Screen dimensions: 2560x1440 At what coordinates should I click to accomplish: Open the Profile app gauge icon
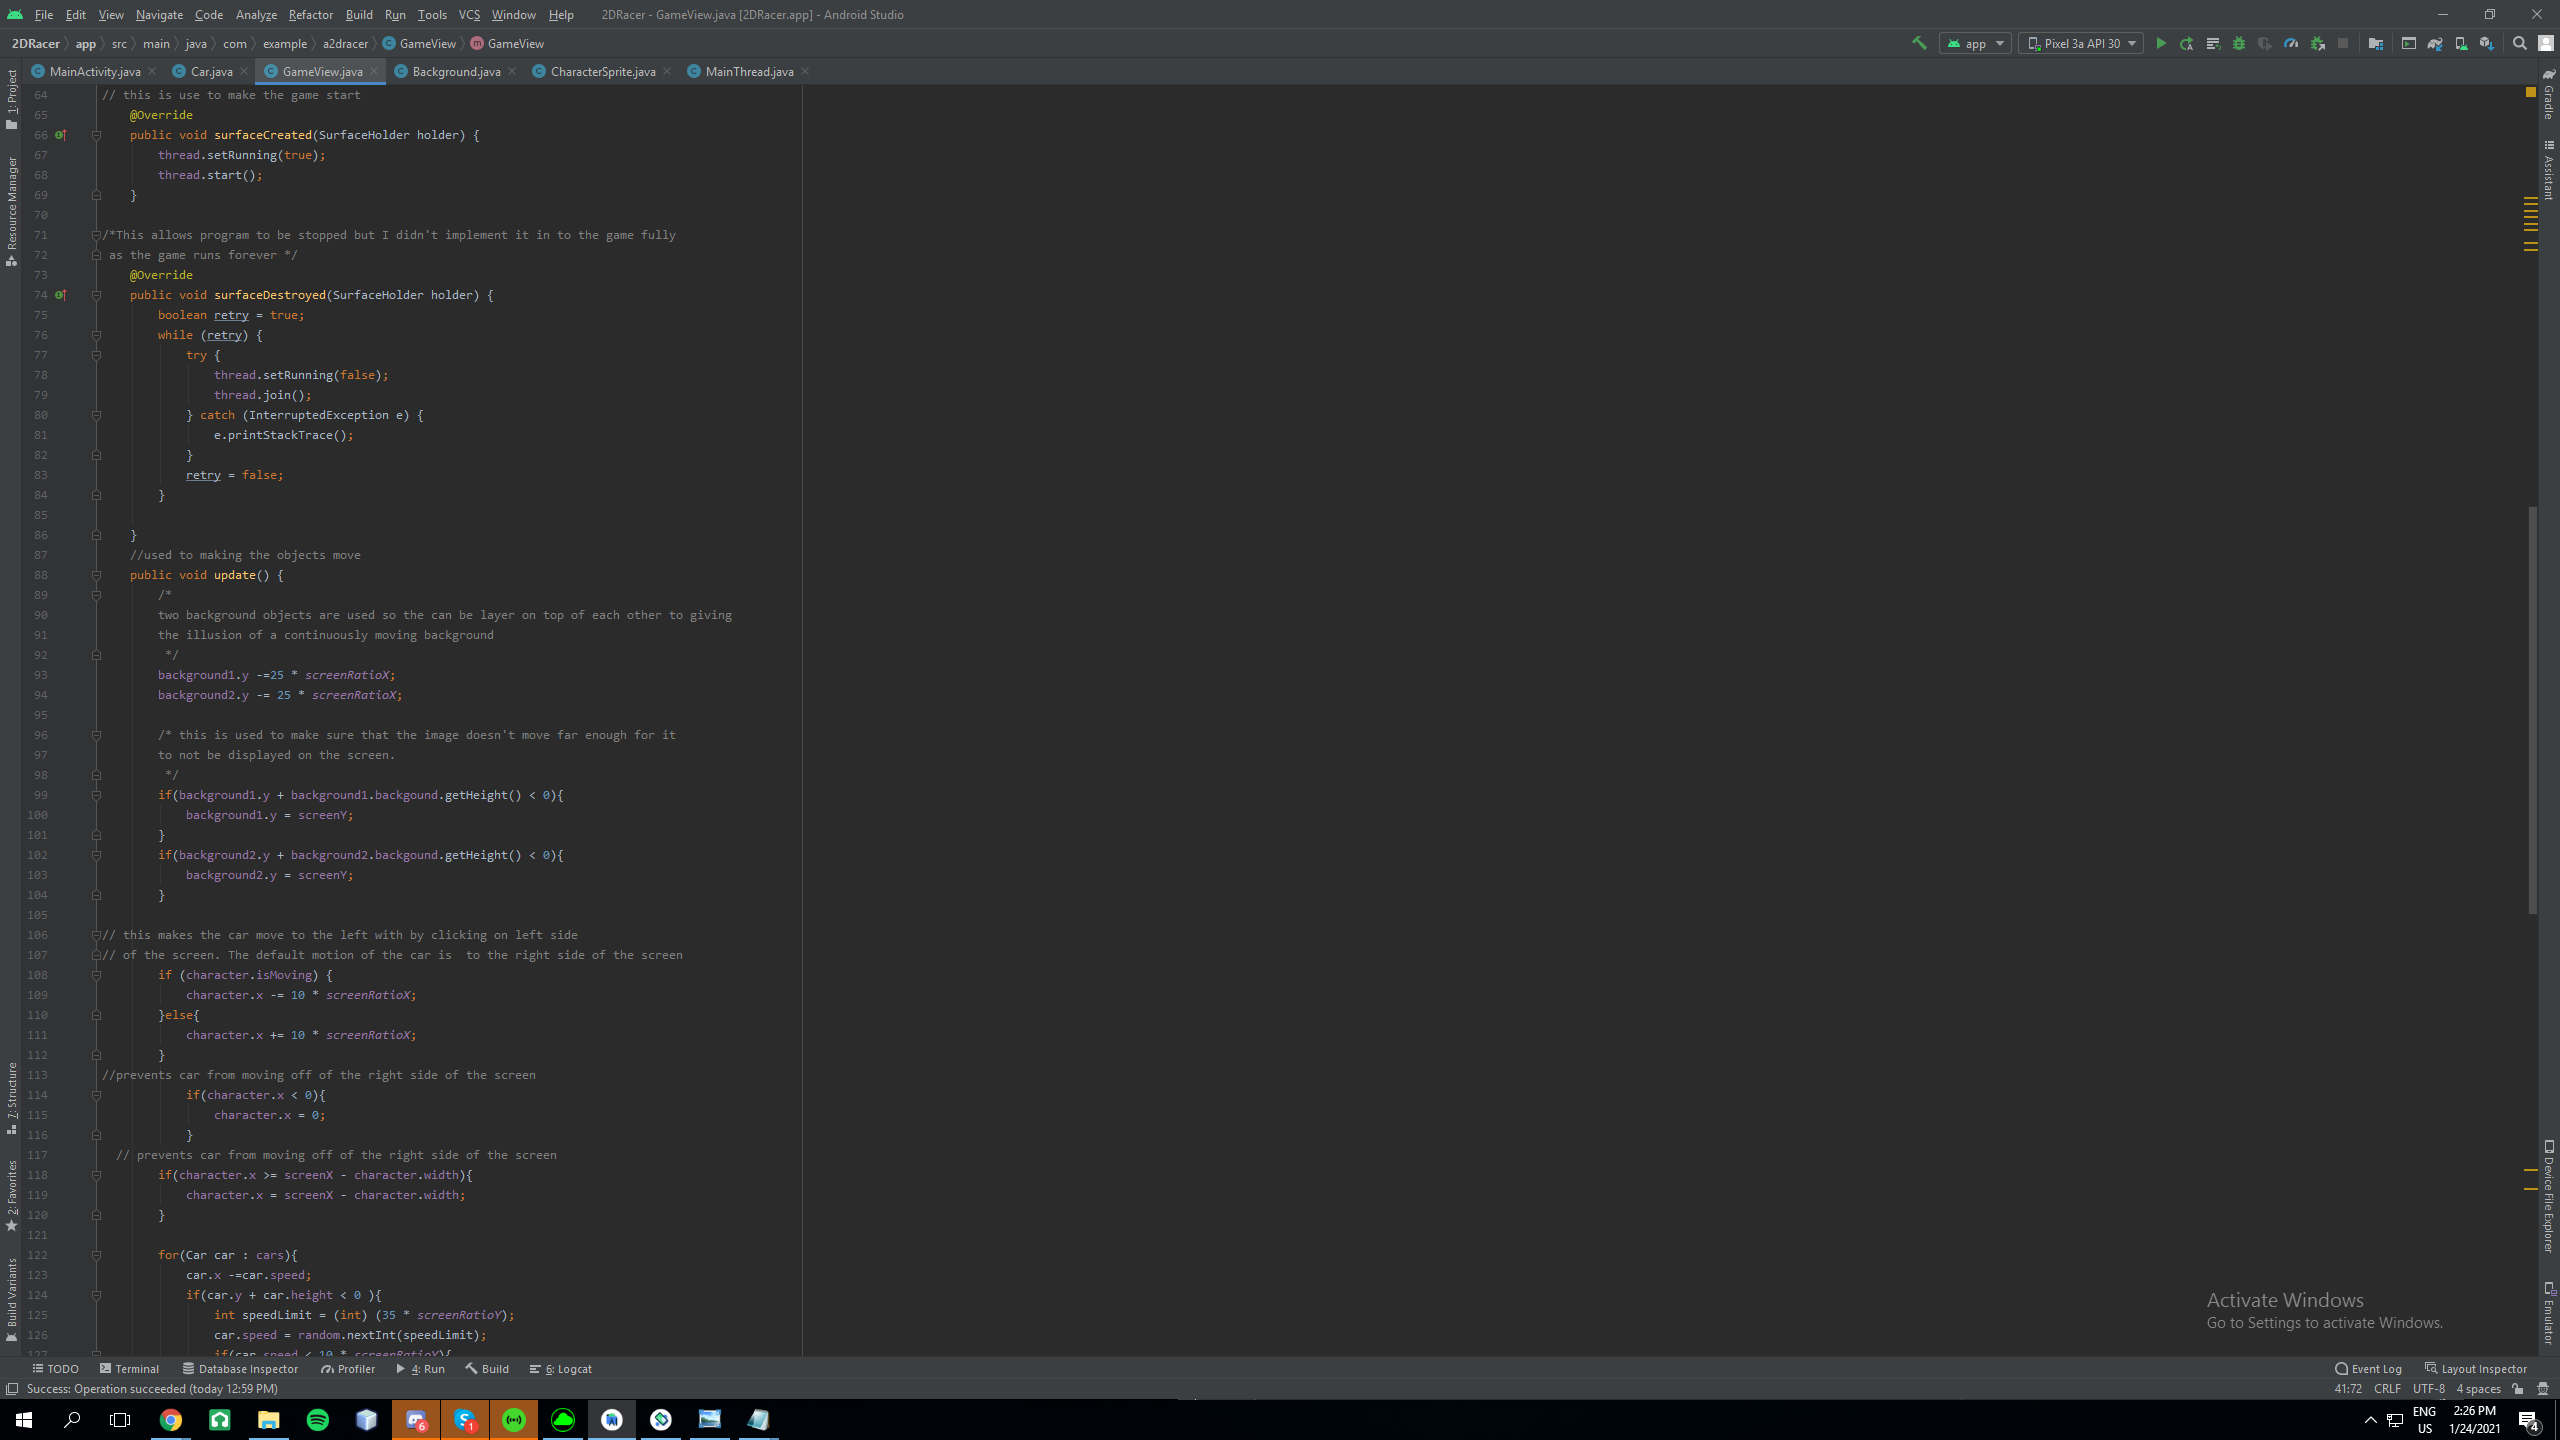click(2291, 44)
